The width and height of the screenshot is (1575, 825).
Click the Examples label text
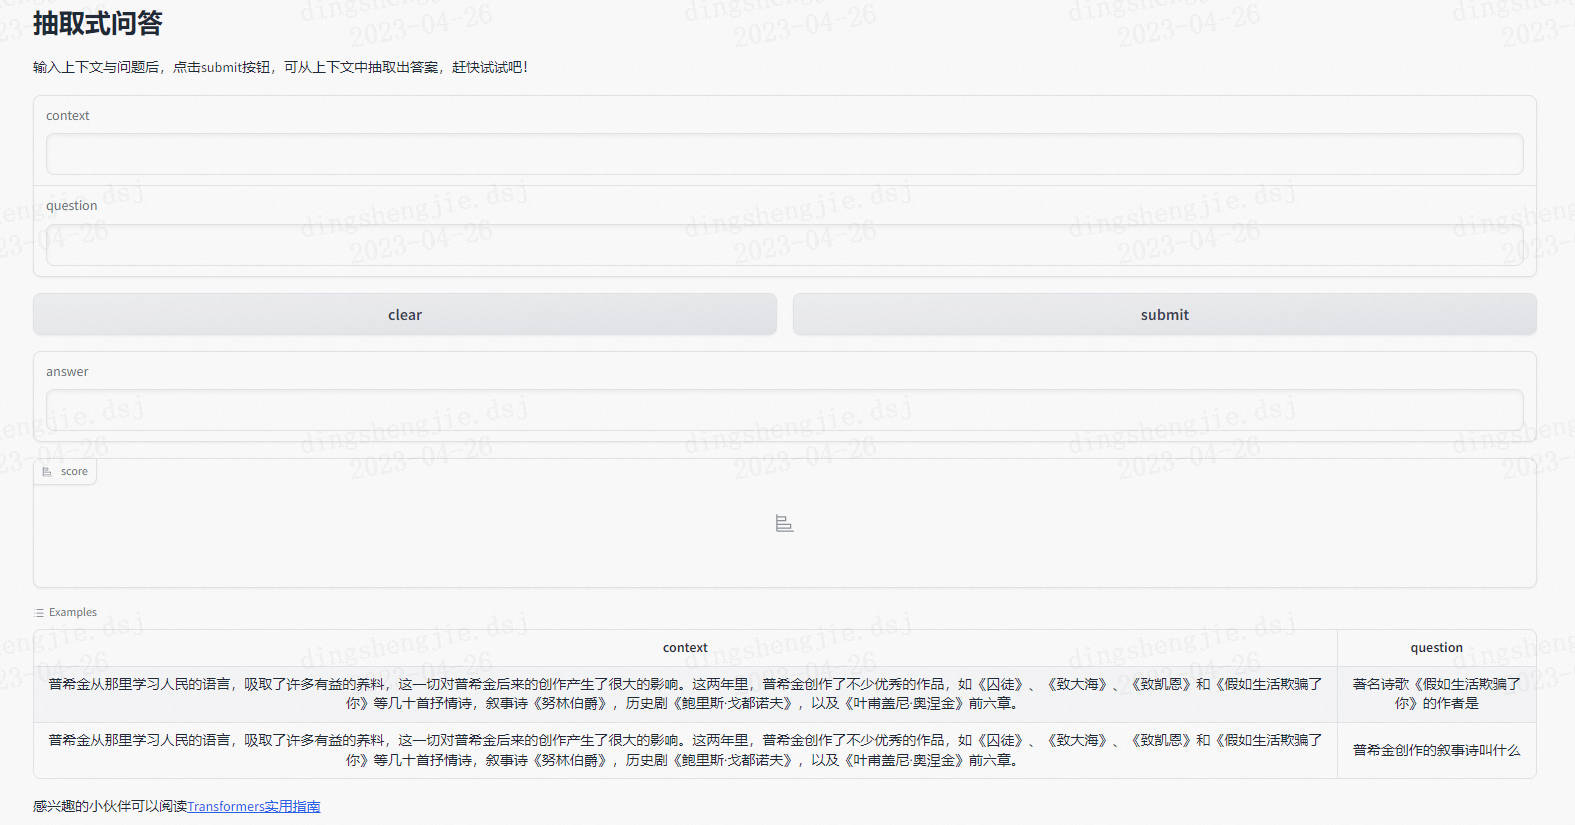point(73,612)
